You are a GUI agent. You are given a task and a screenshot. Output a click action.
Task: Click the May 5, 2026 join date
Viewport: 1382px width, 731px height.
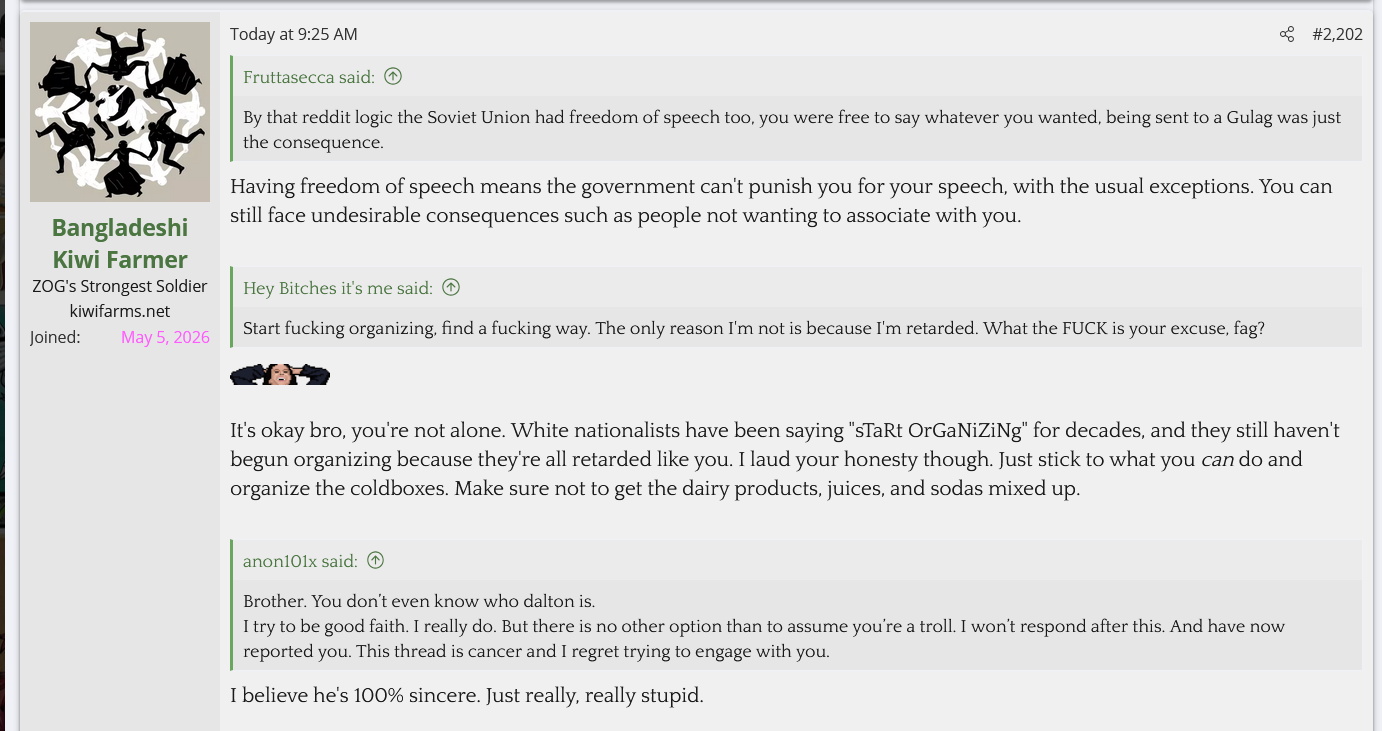pyautogui.click(x=165, y=337)
